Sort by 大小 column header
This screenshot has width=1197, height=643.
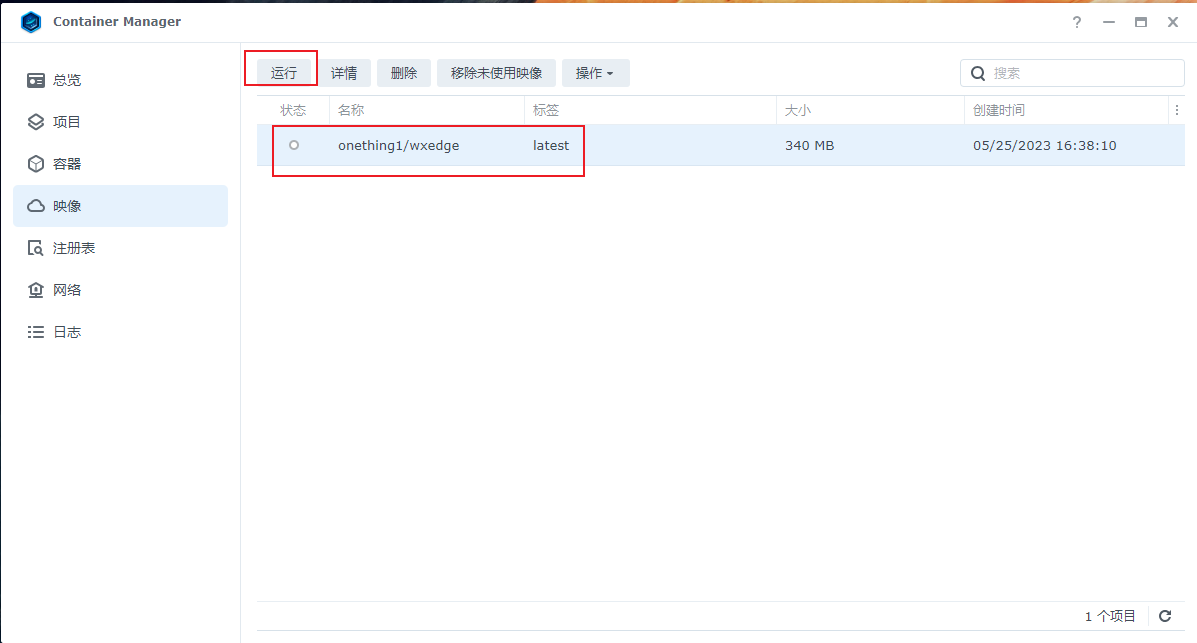click(x=870, y=111)
